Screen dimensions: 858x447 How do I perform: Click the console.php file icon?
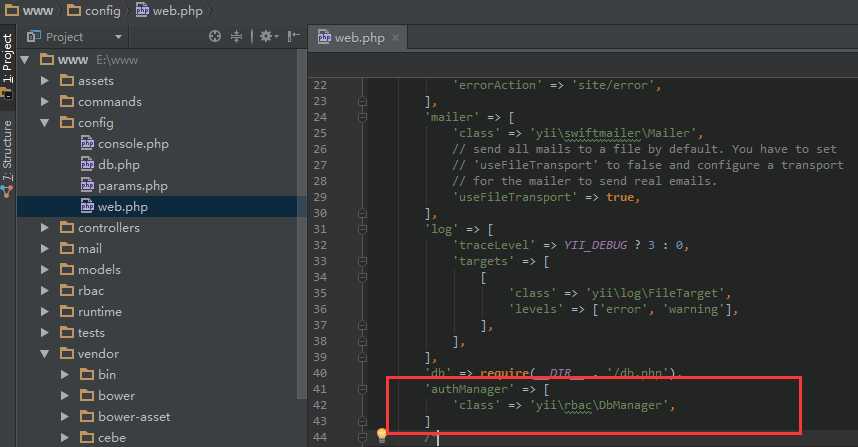pyautogui.click(x=87, y=143)
